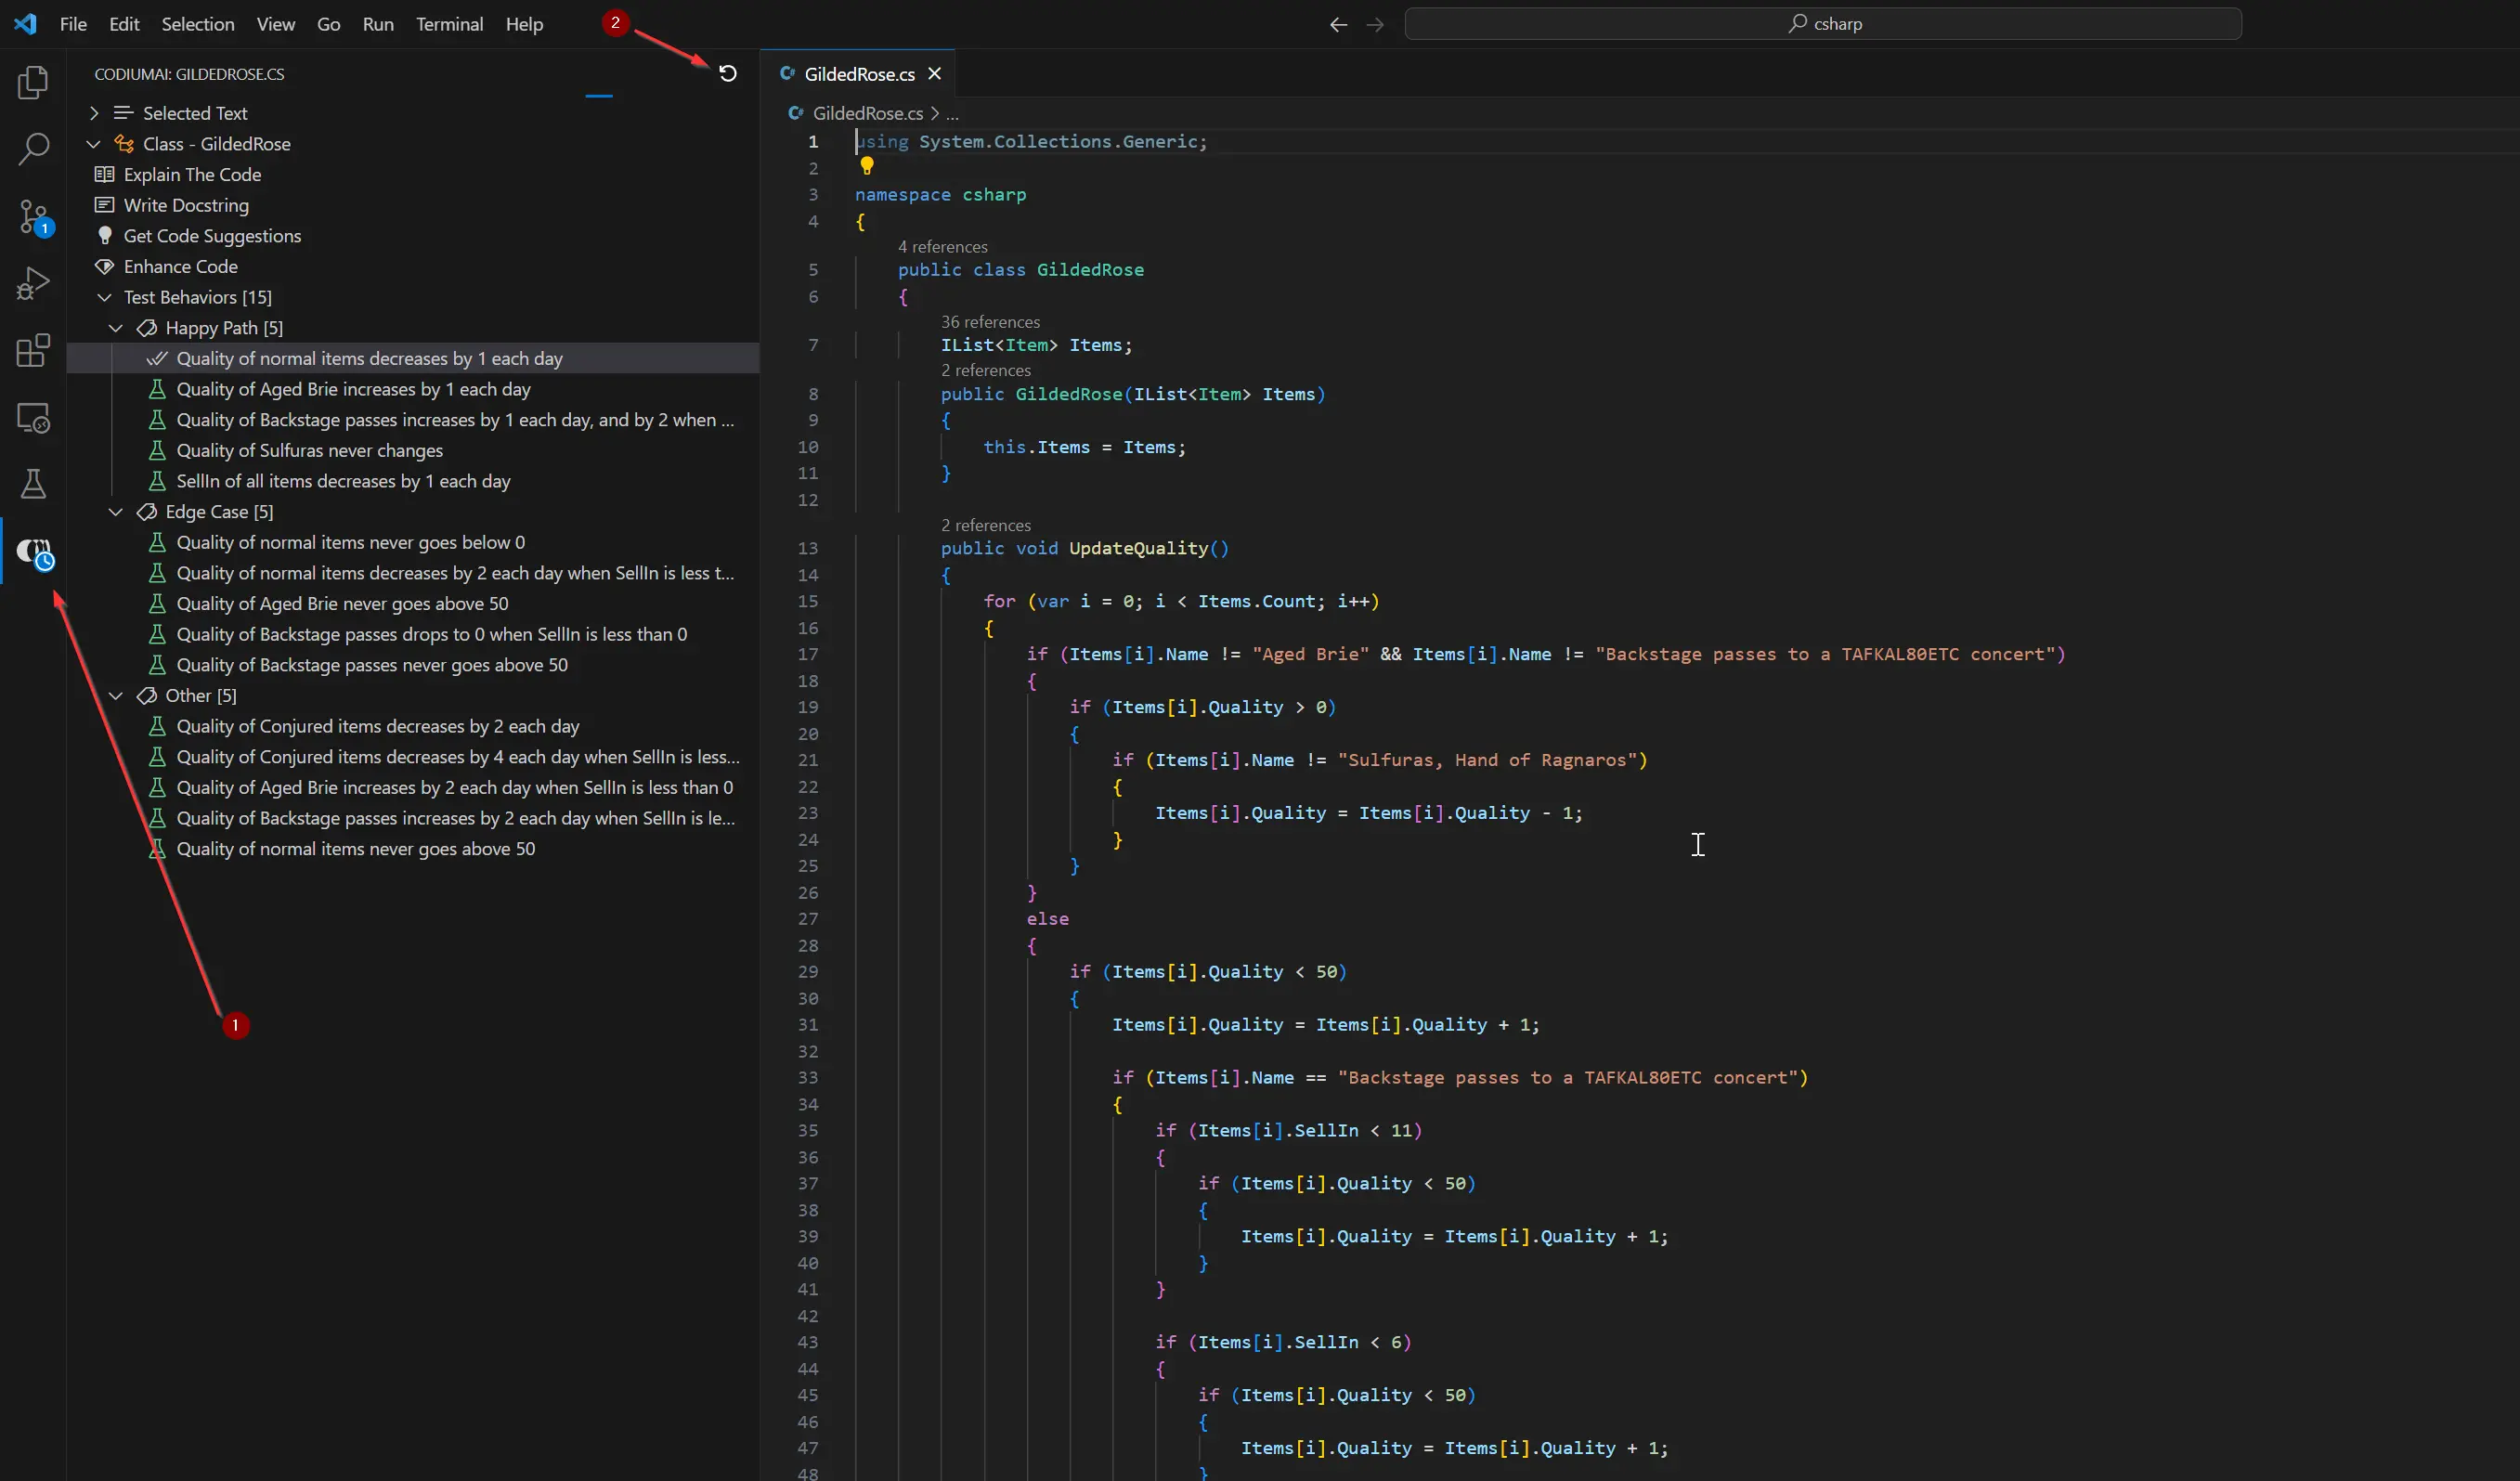2520x1481 pixels.
Task: Expand the Selected Text node
Action: (94, 113)
